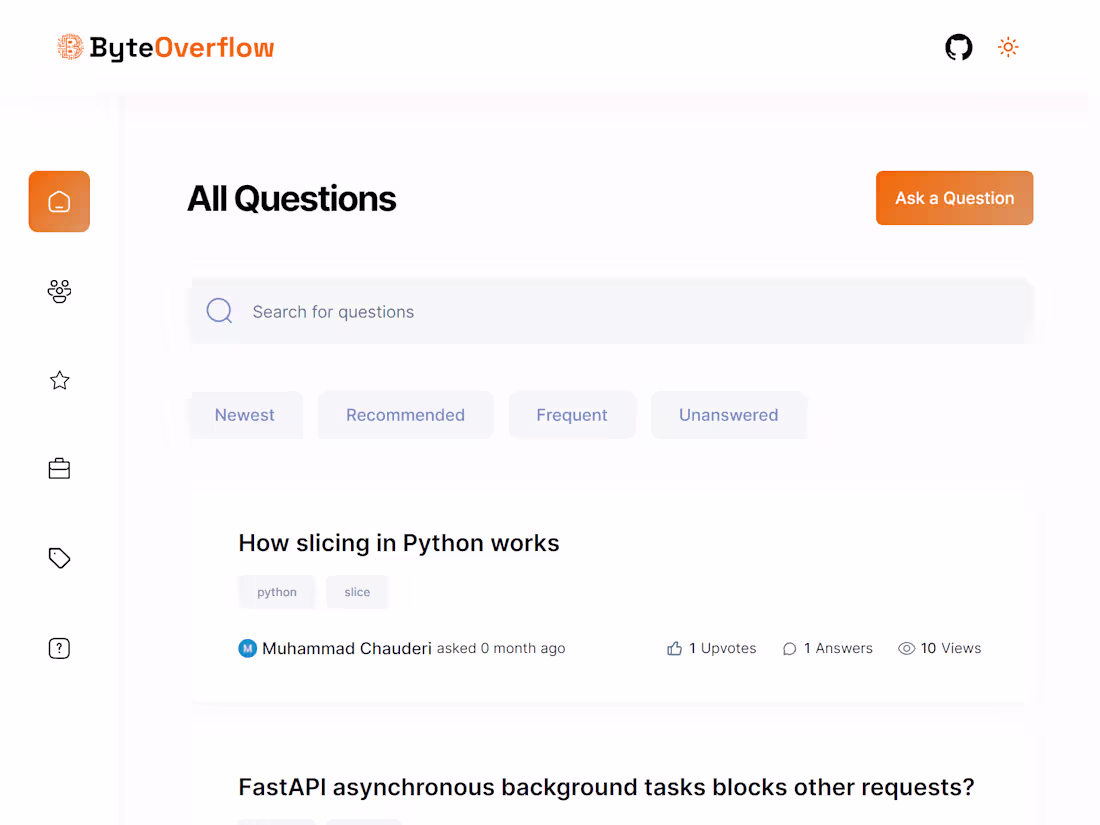Open Ask Question help icon in sidebar
This screenshot has height=825, width=1100.
coord(59,648)
